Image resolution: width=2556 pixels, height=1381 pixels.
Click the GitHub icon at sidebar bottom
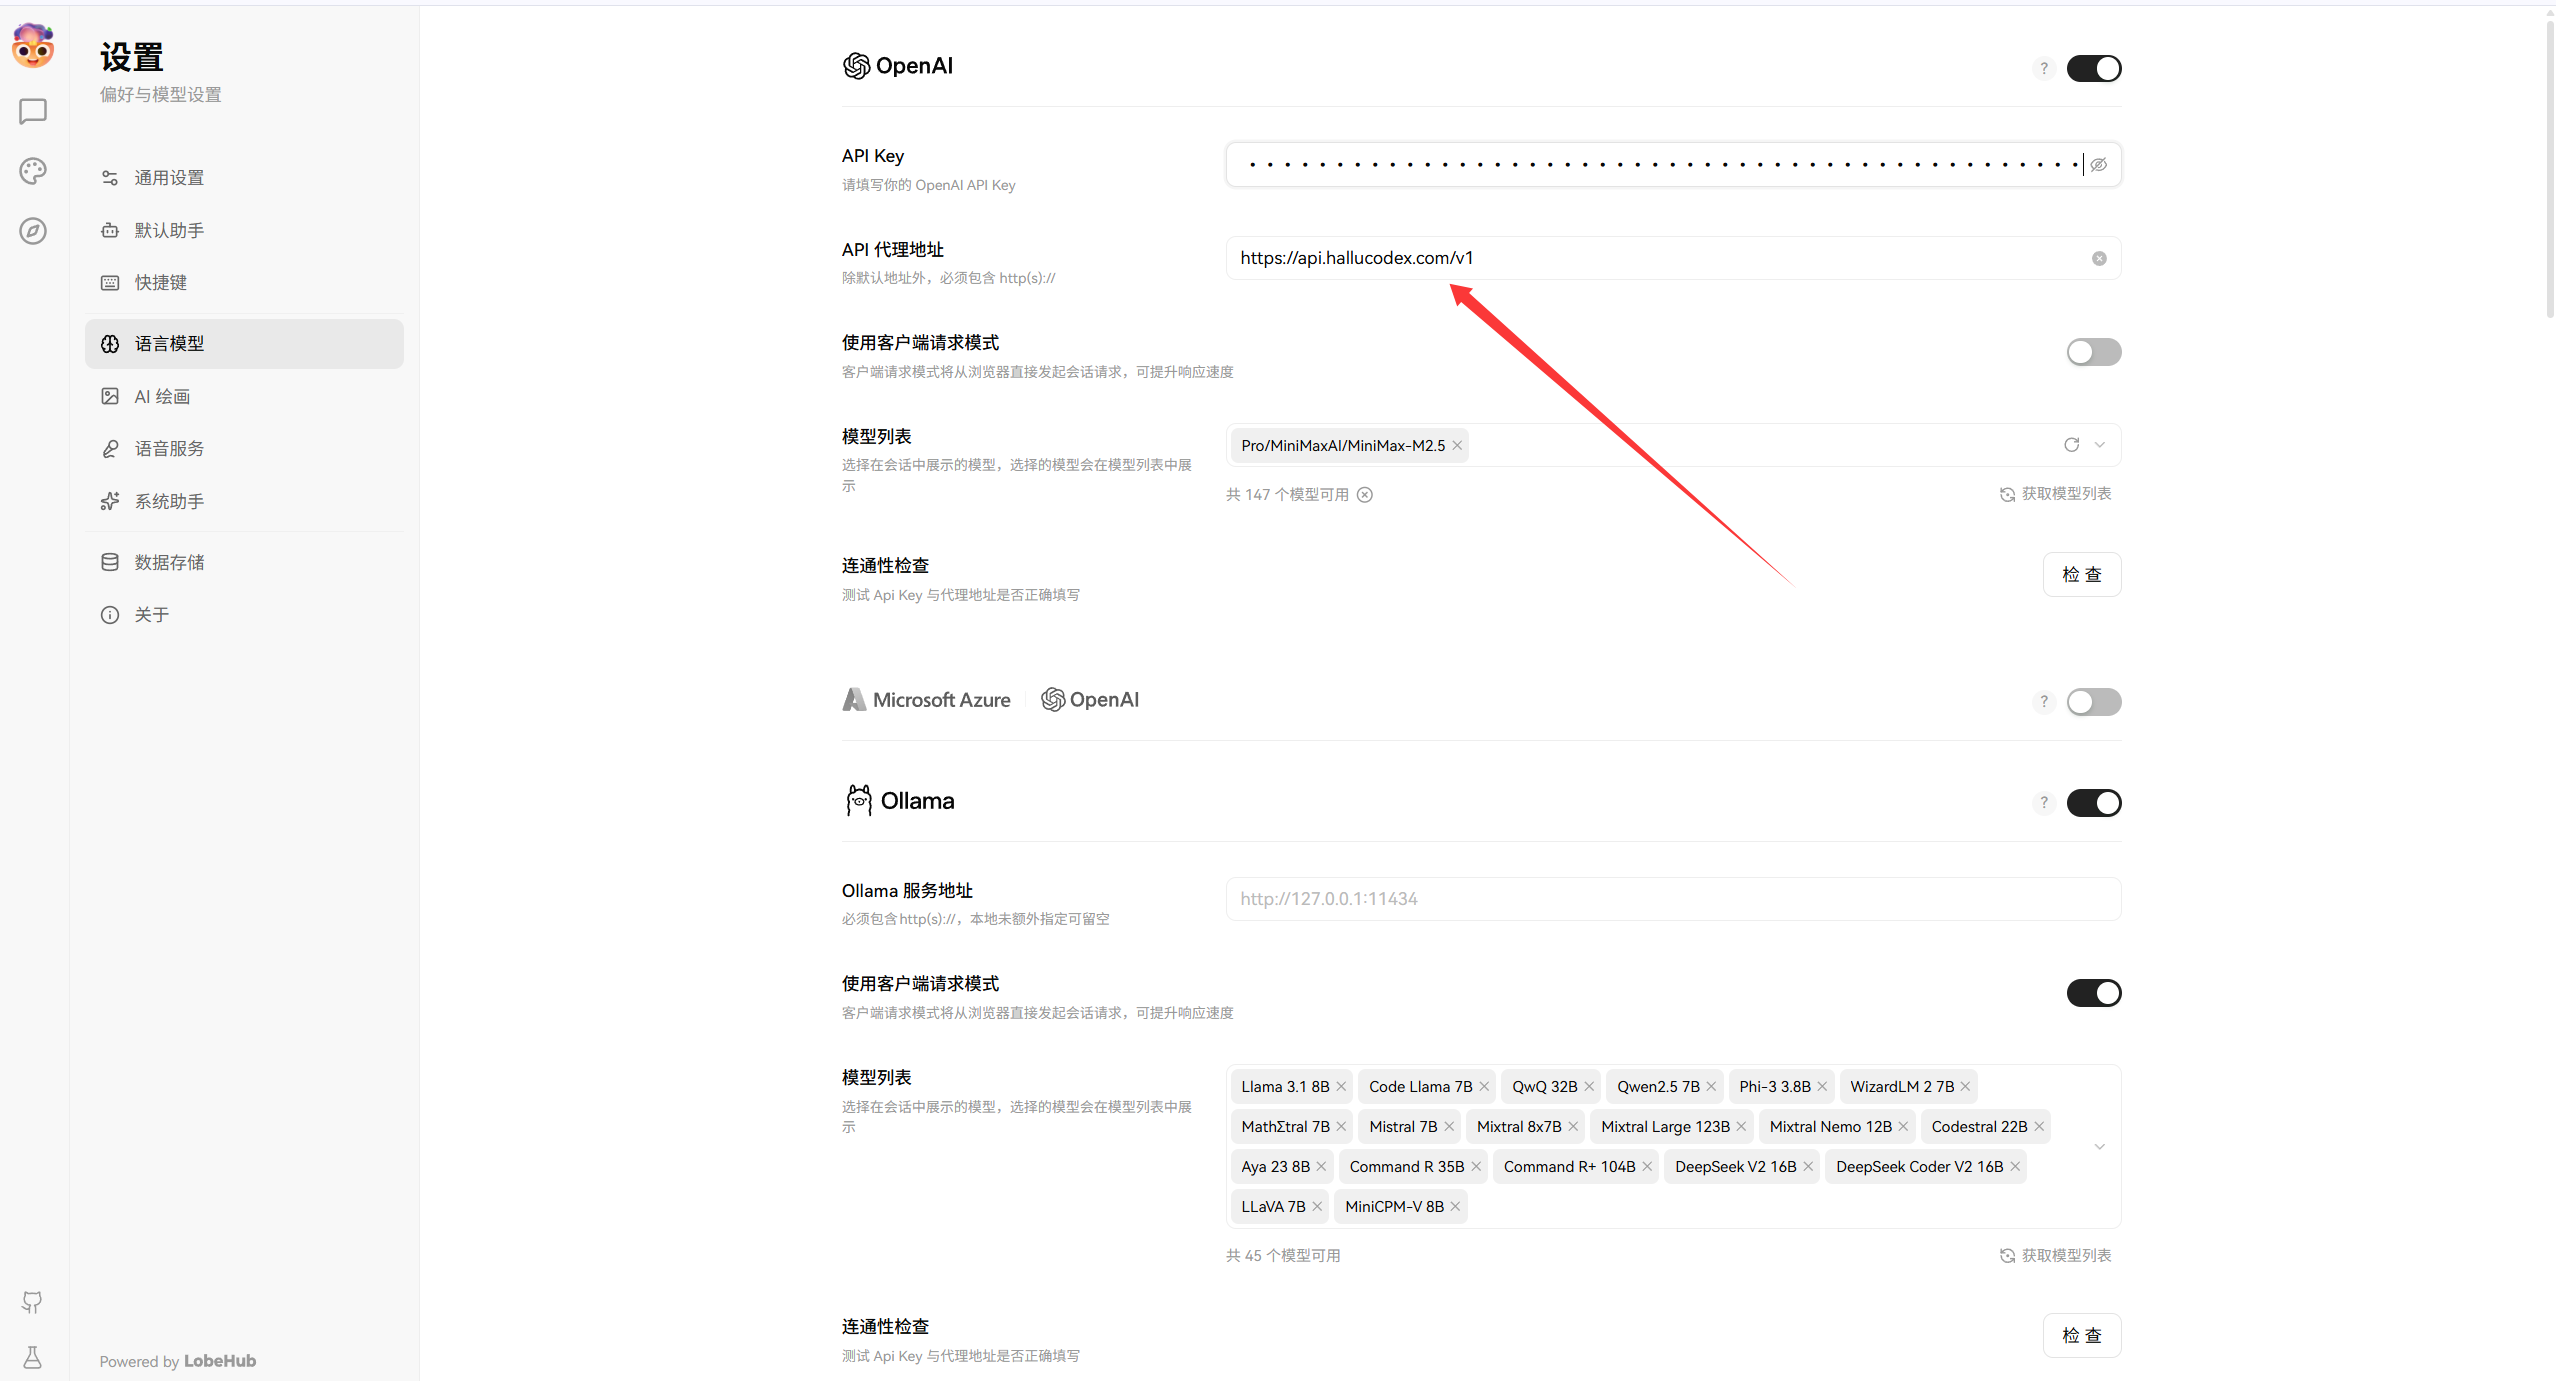tap(32, 1301)
